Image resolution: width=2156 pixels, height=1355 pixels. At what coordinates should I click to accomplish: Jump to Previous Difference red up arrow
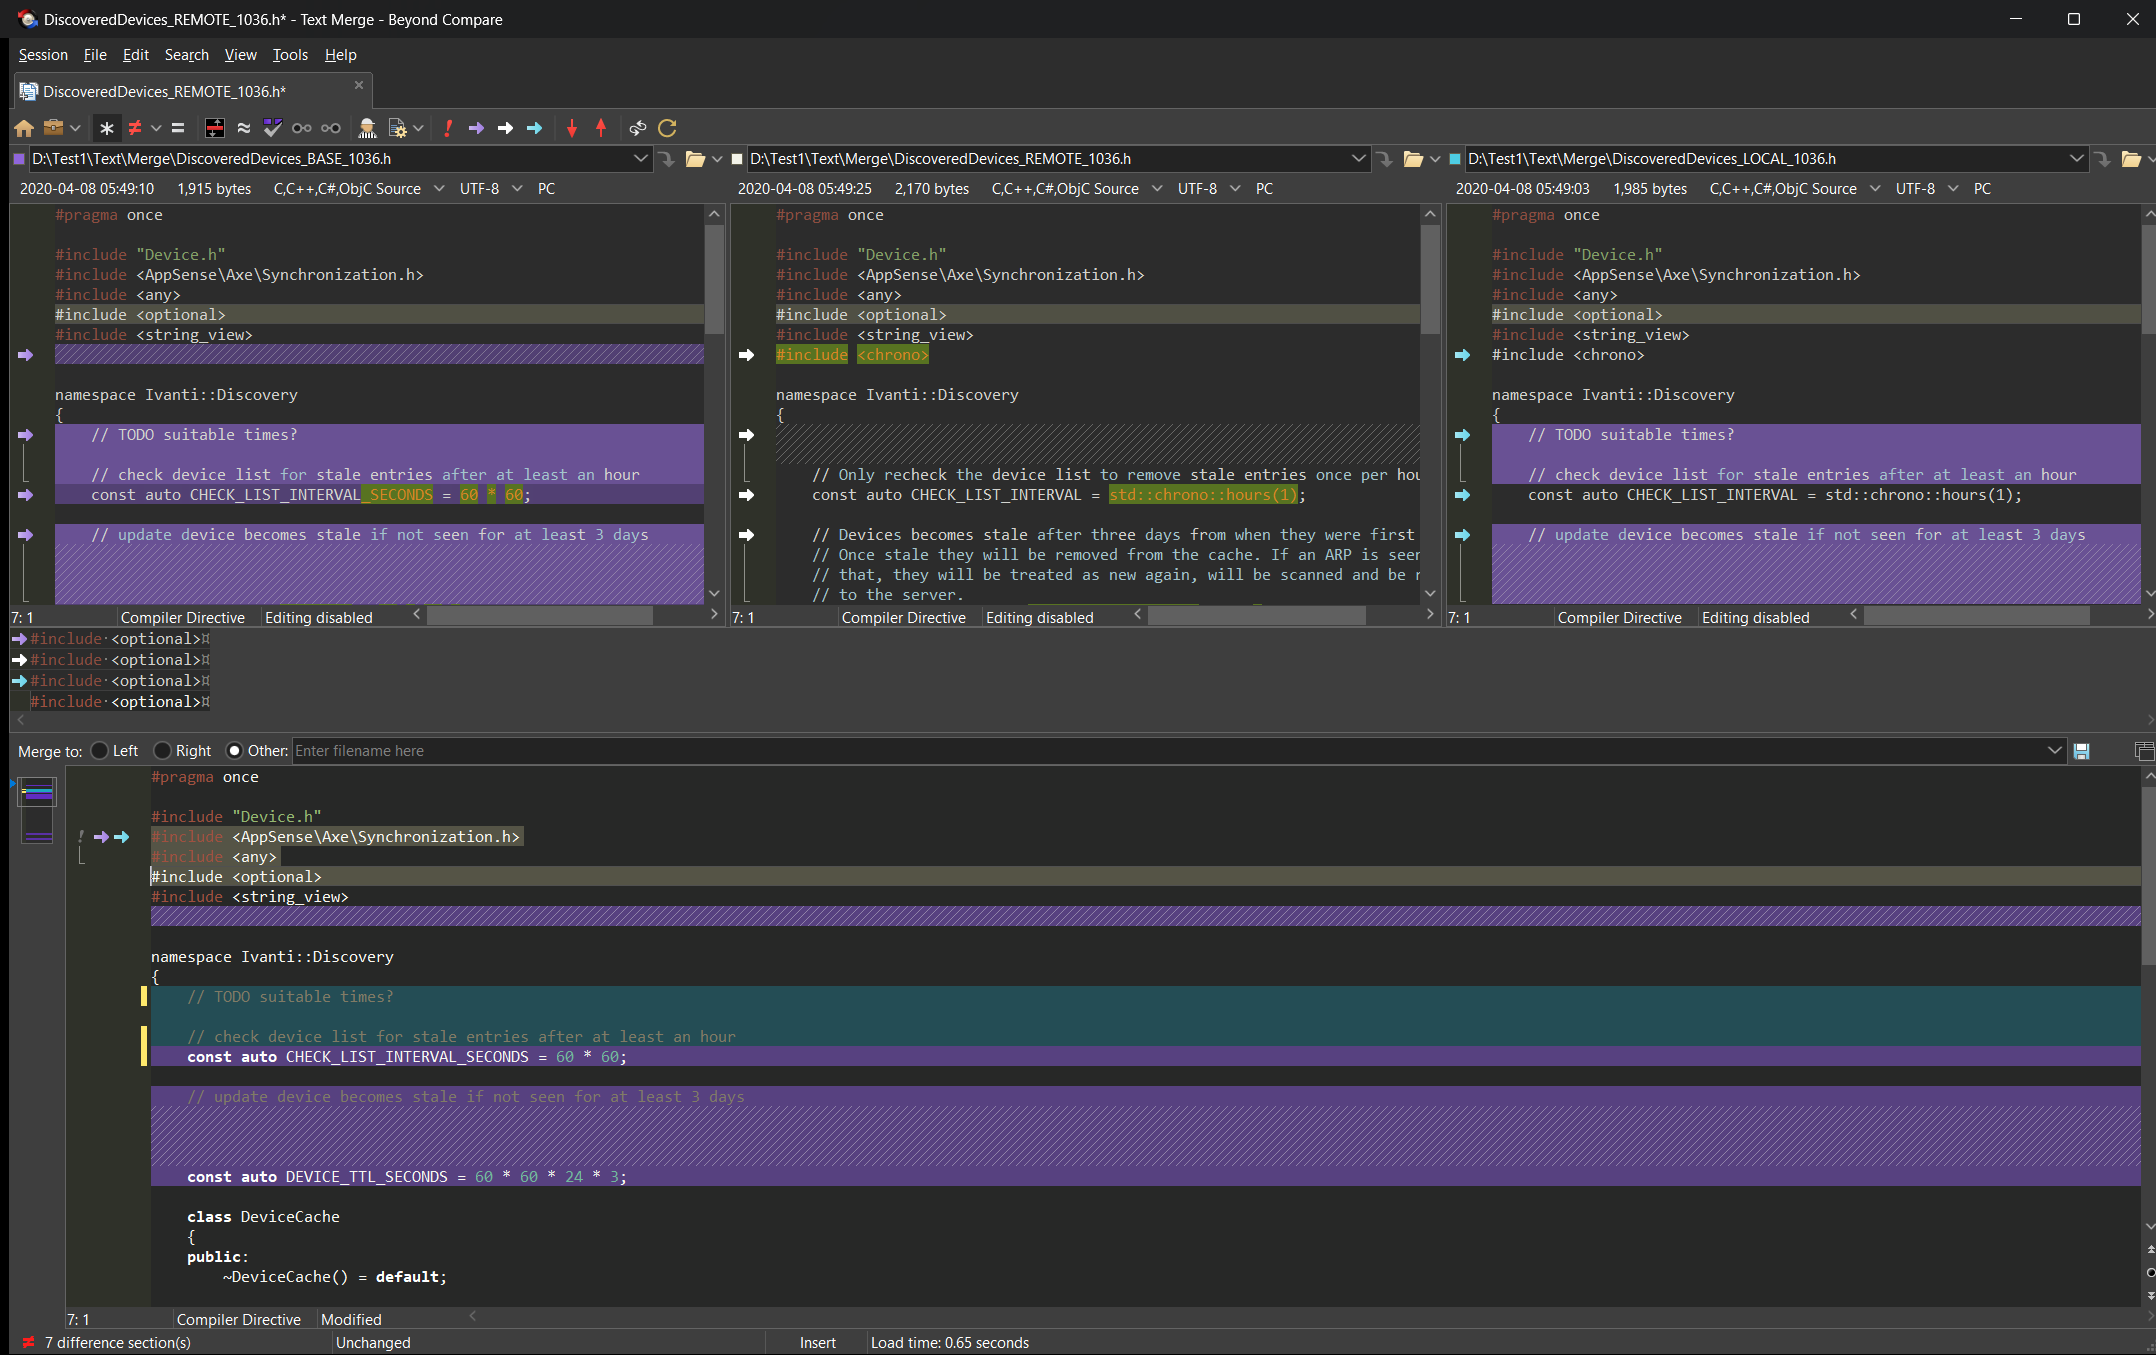click(601, 128)
